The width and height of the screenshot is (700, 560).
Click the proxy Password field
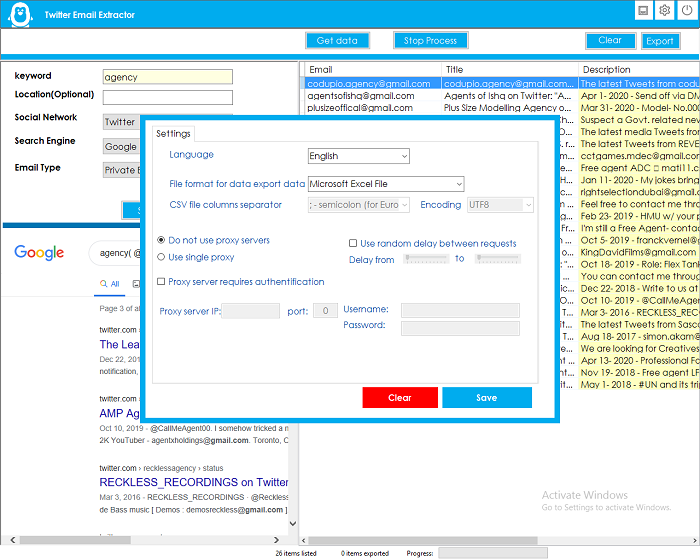point(460,328)
